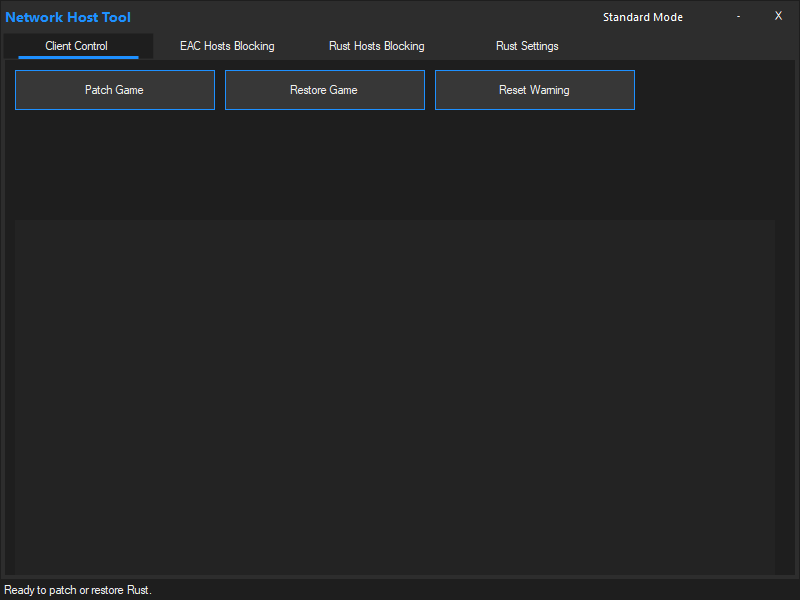Screen dimensions: 800x600
Task: Open the EAC Hosts Blocking tab
Action: (227, 46)
